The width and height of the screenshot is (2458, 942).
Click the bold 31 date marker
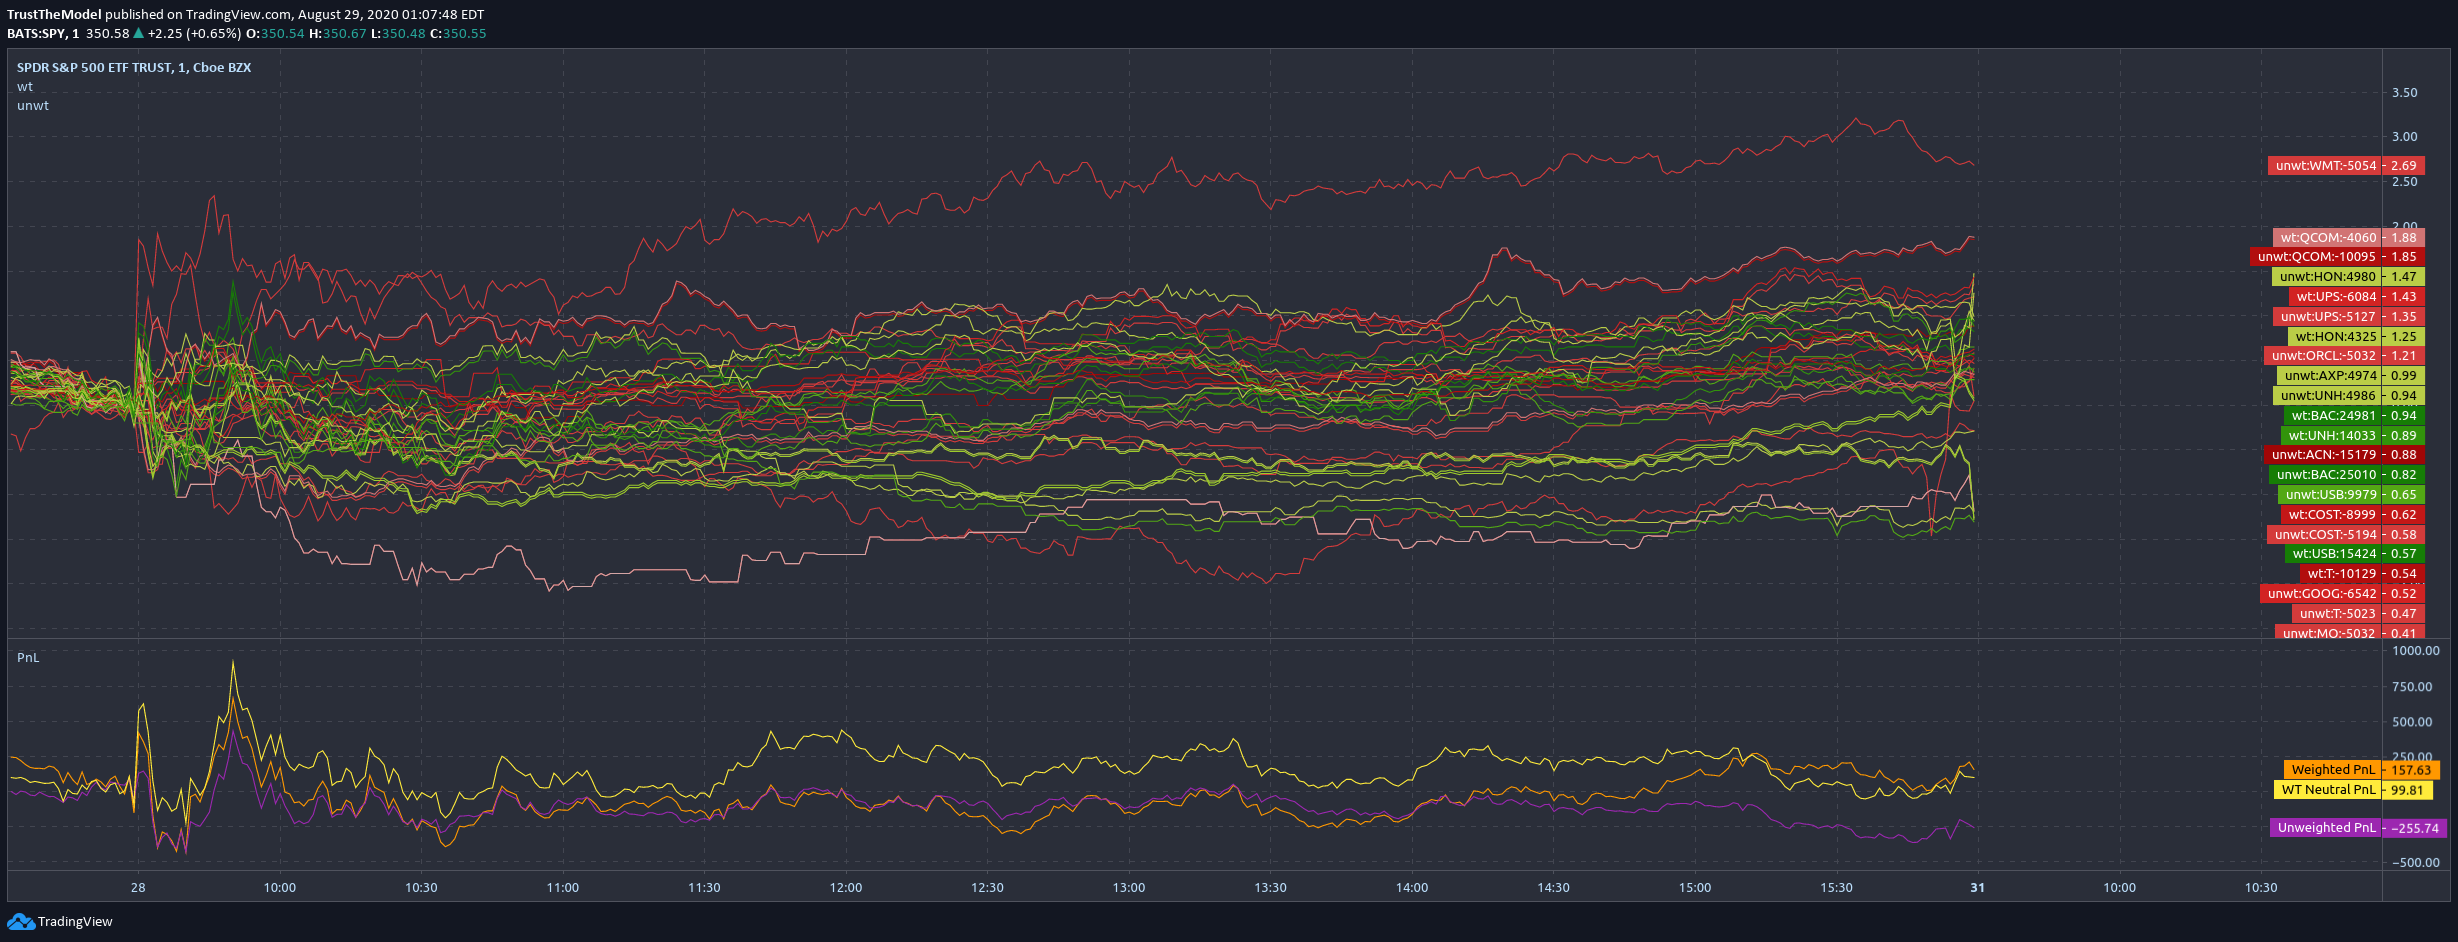point(1977,887)
